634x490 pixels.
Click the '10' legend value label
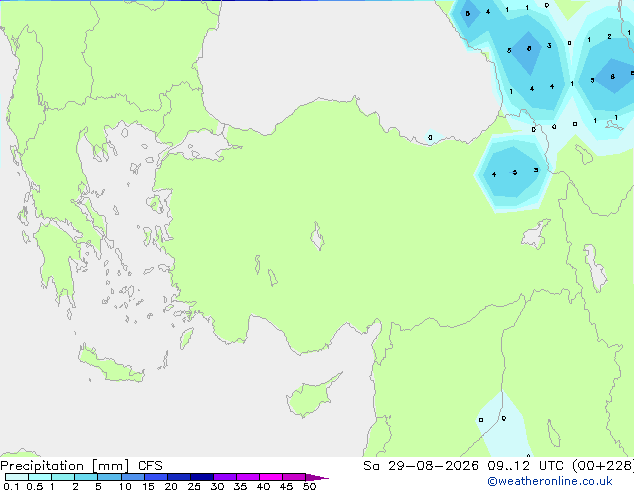tap(125, 486)
